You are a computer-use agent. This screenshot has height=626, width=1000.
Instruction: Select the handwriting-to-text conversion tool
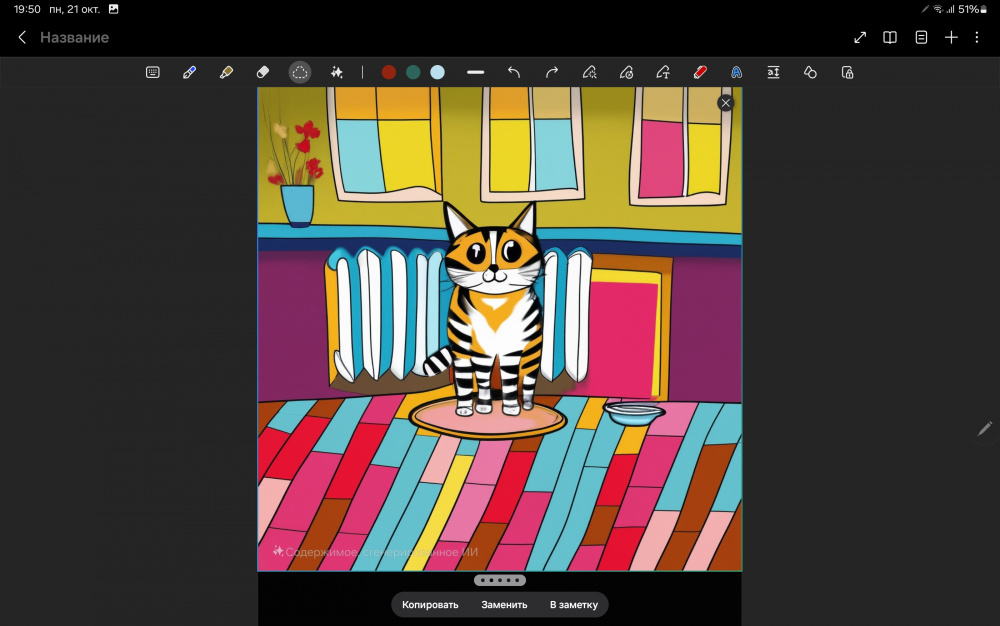point(663,73)
